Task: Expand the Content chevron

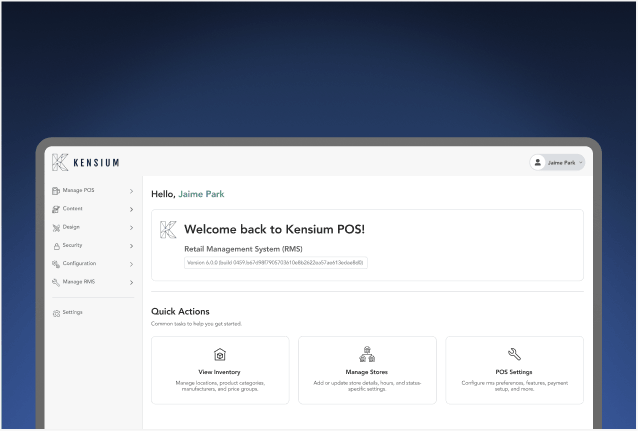Action: tap(131, 209)
